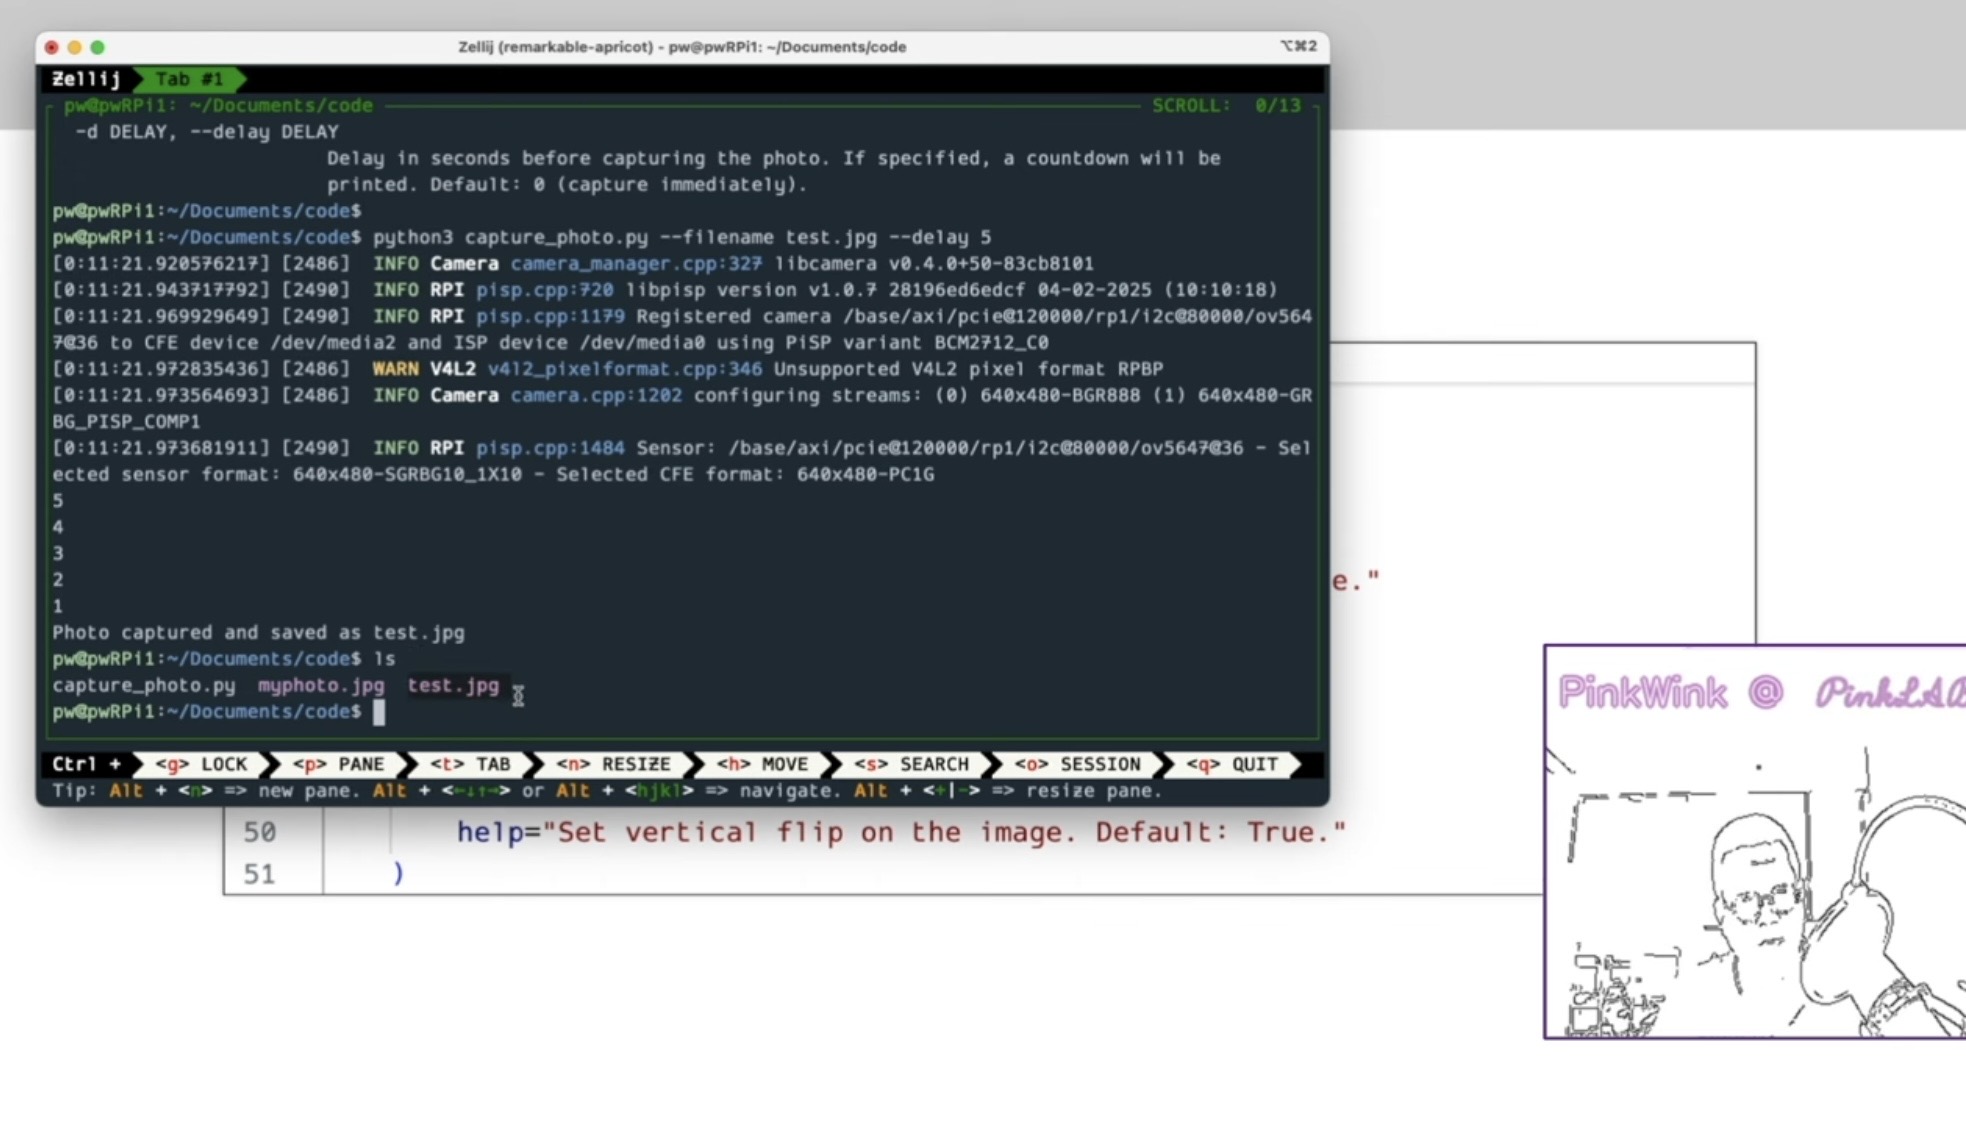Click the PinkWink webcam edge-detection overlay
This screenshot has height=1125, width=1966.
[1754, 842]
